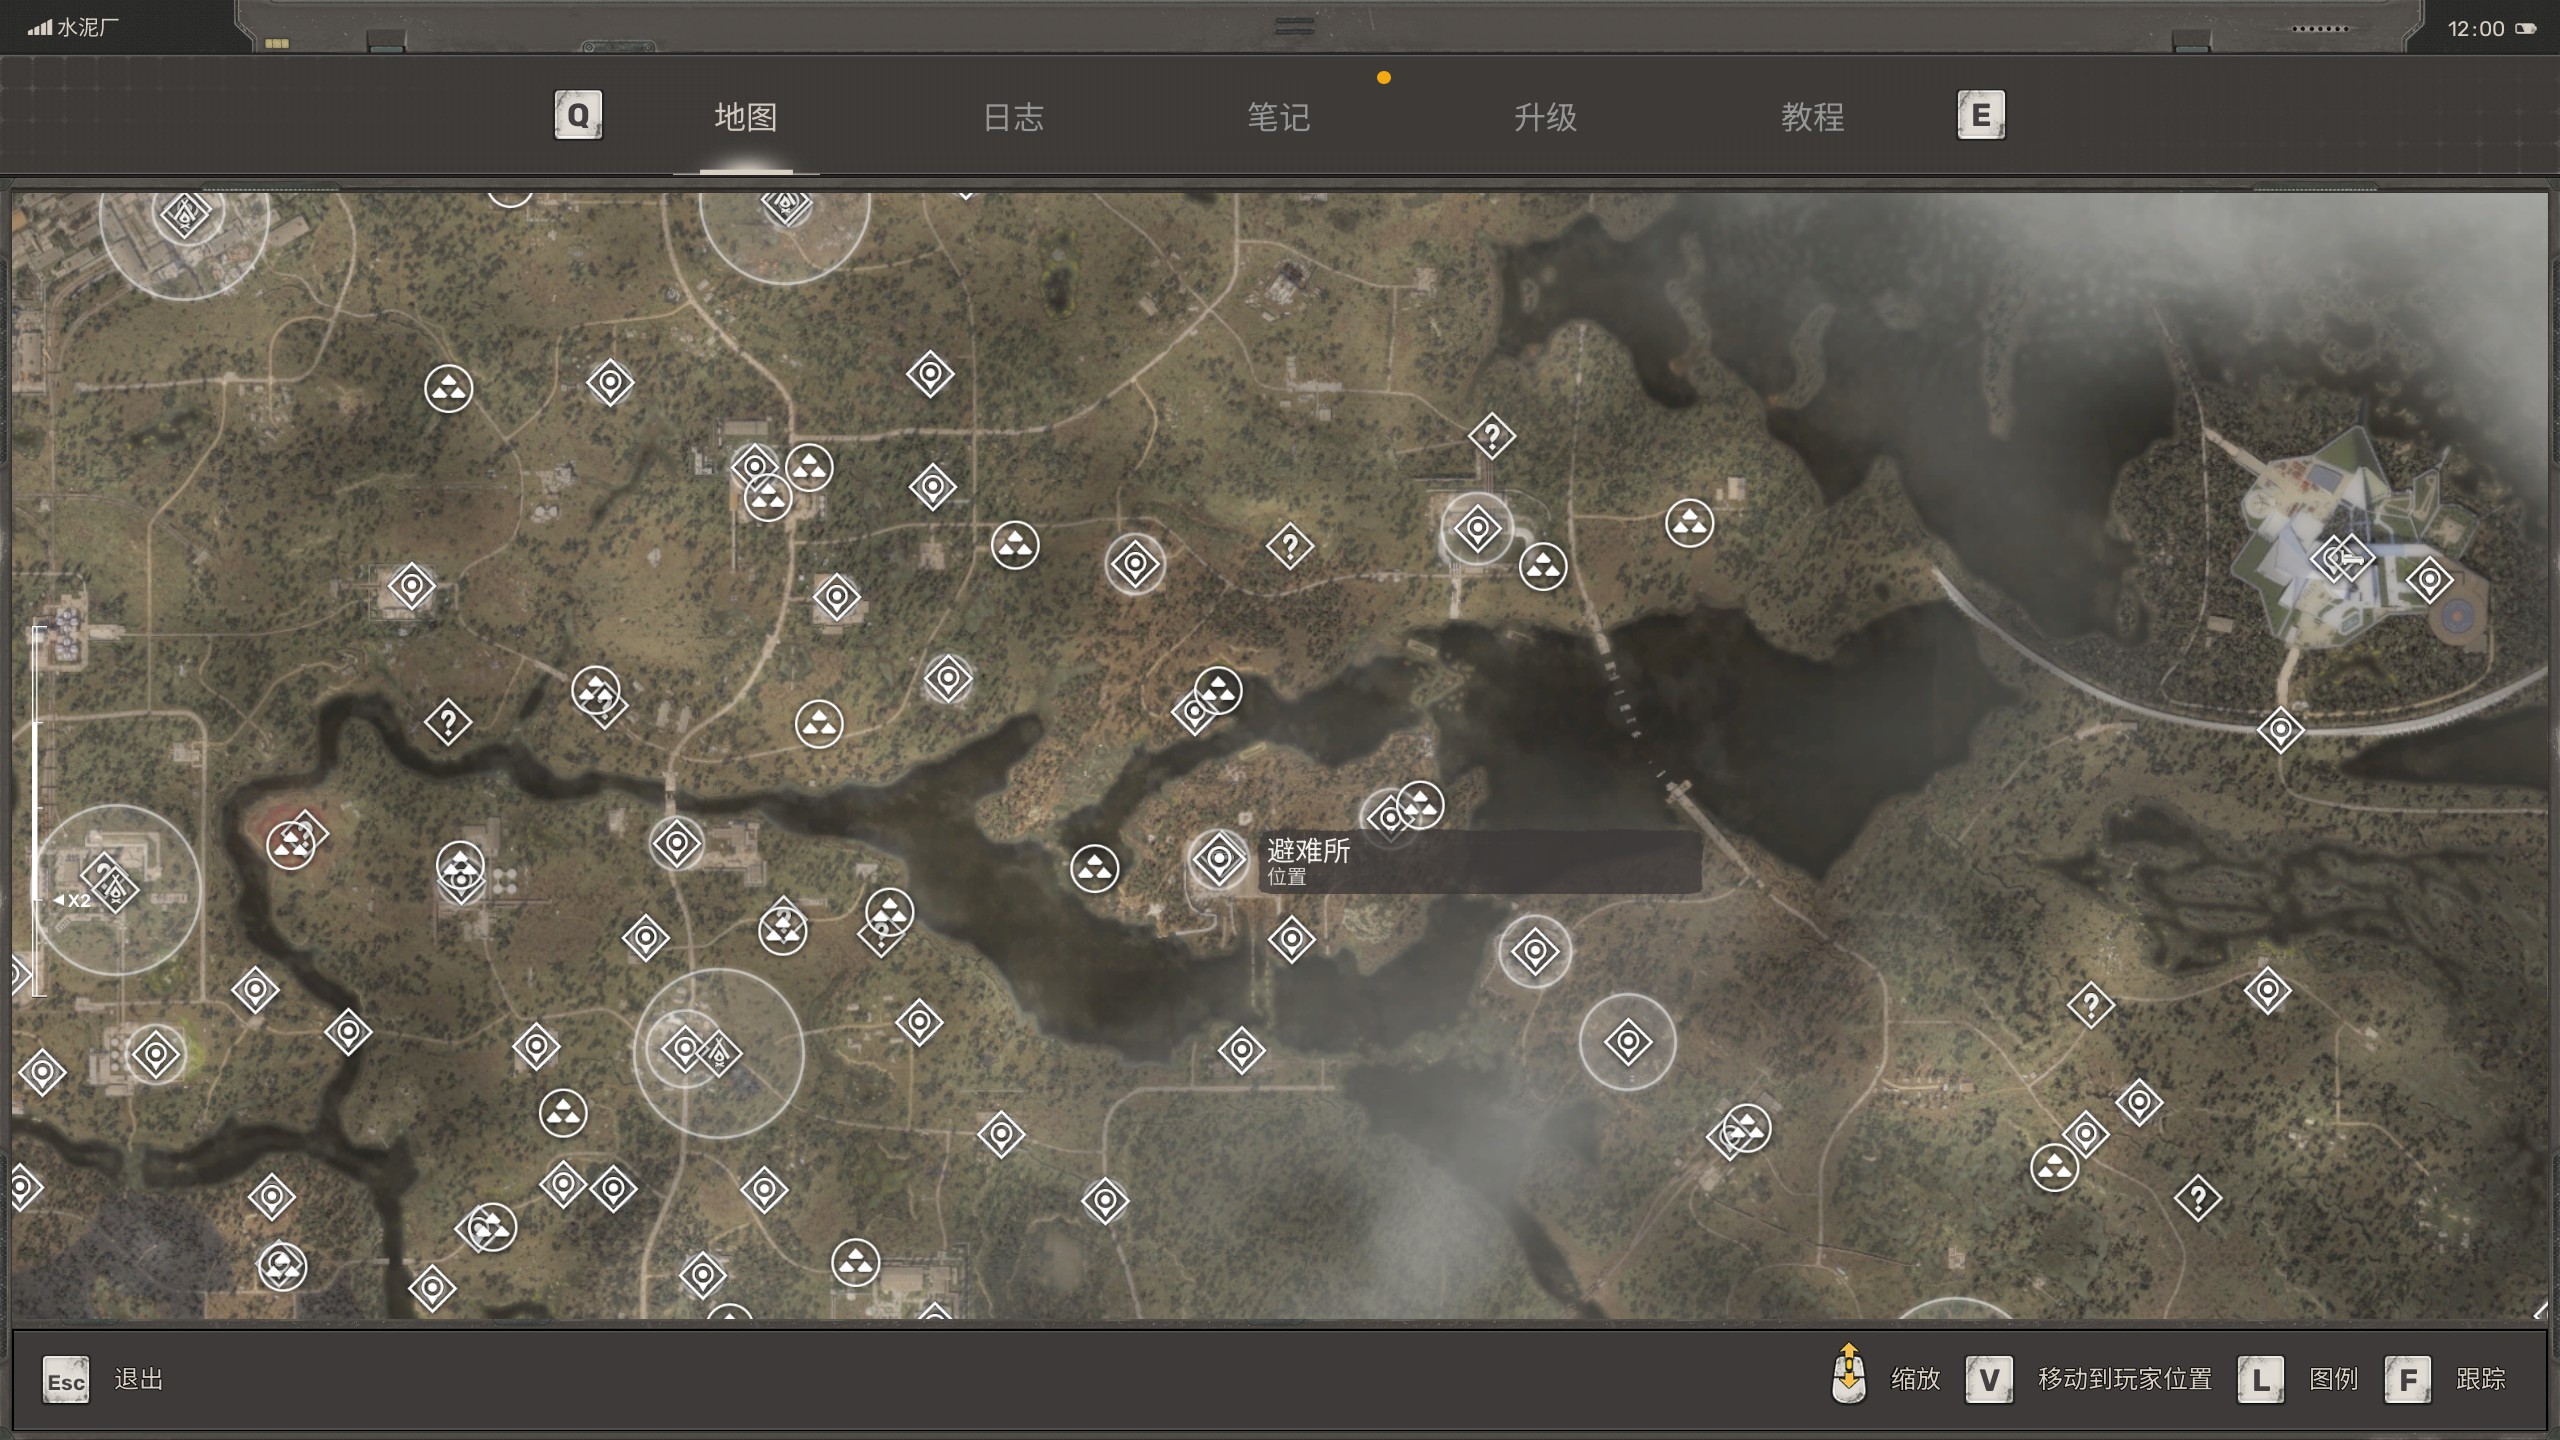This screenshot has height=1440, width=2560.
Task: Click 移动到玩家位置 to center on player
Action: (2125, 1379)
